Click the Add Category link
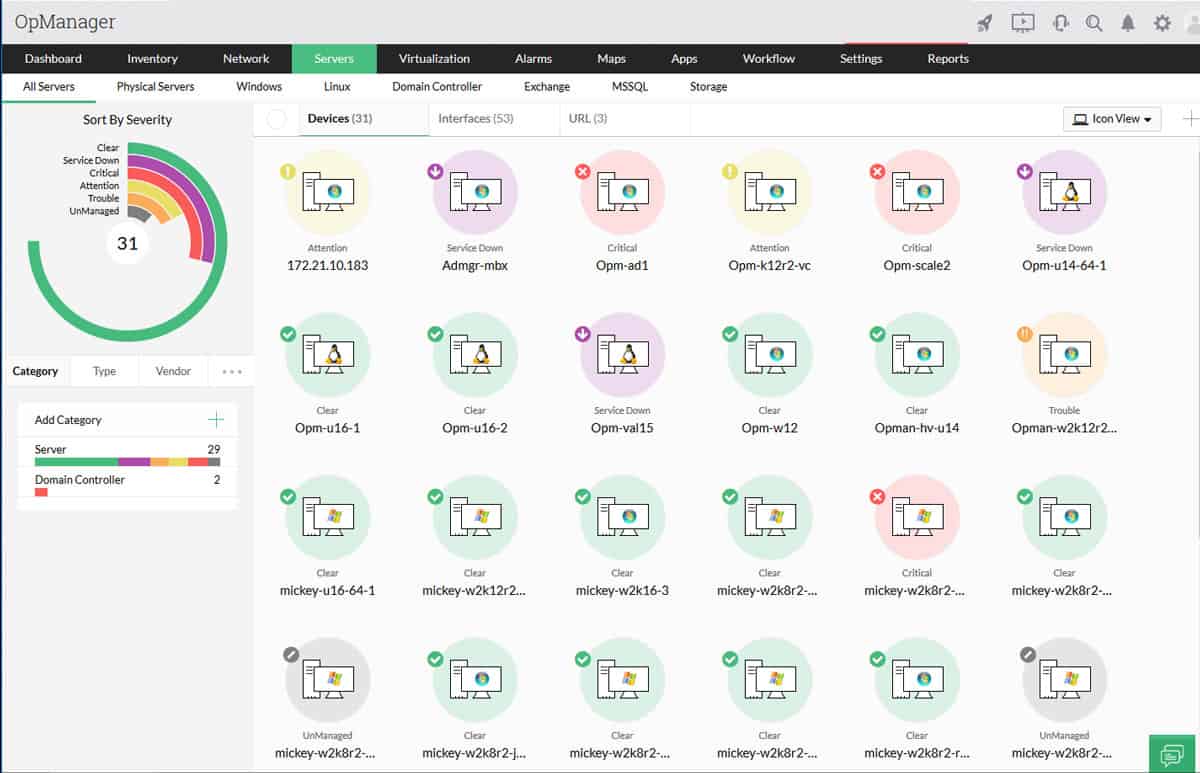1200x773 pixels. click(68, 420)
